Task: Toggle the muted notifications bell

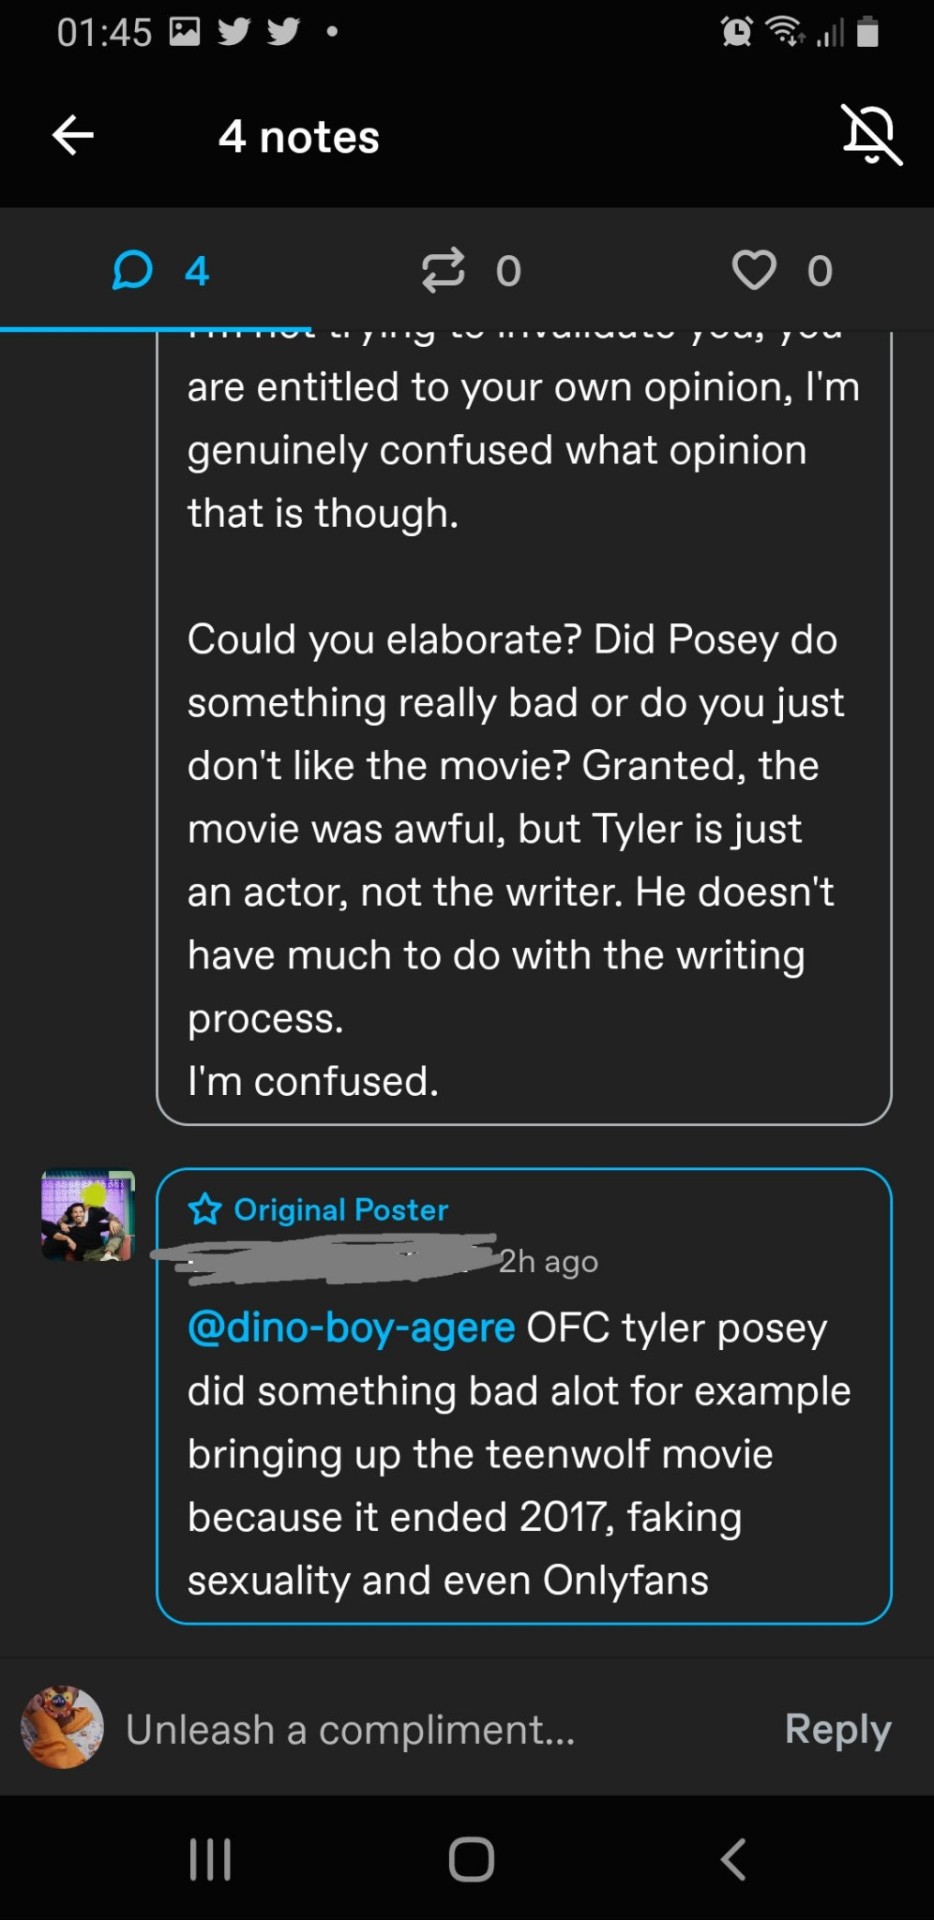Action: [871, 135]
